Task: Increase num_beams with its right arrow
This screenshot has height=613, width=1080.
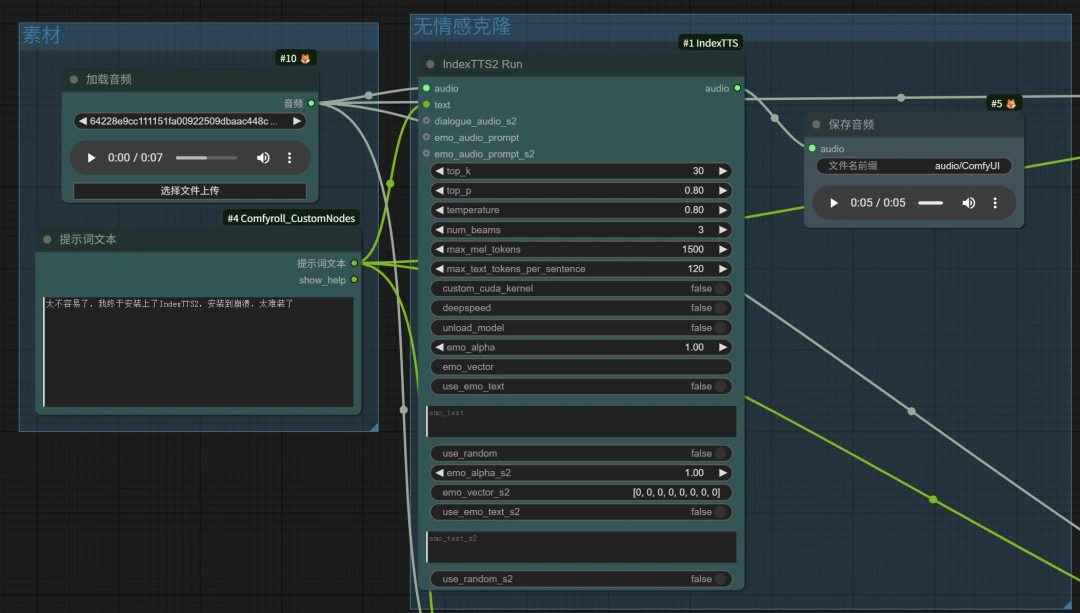Action: (x=723, y=230)
